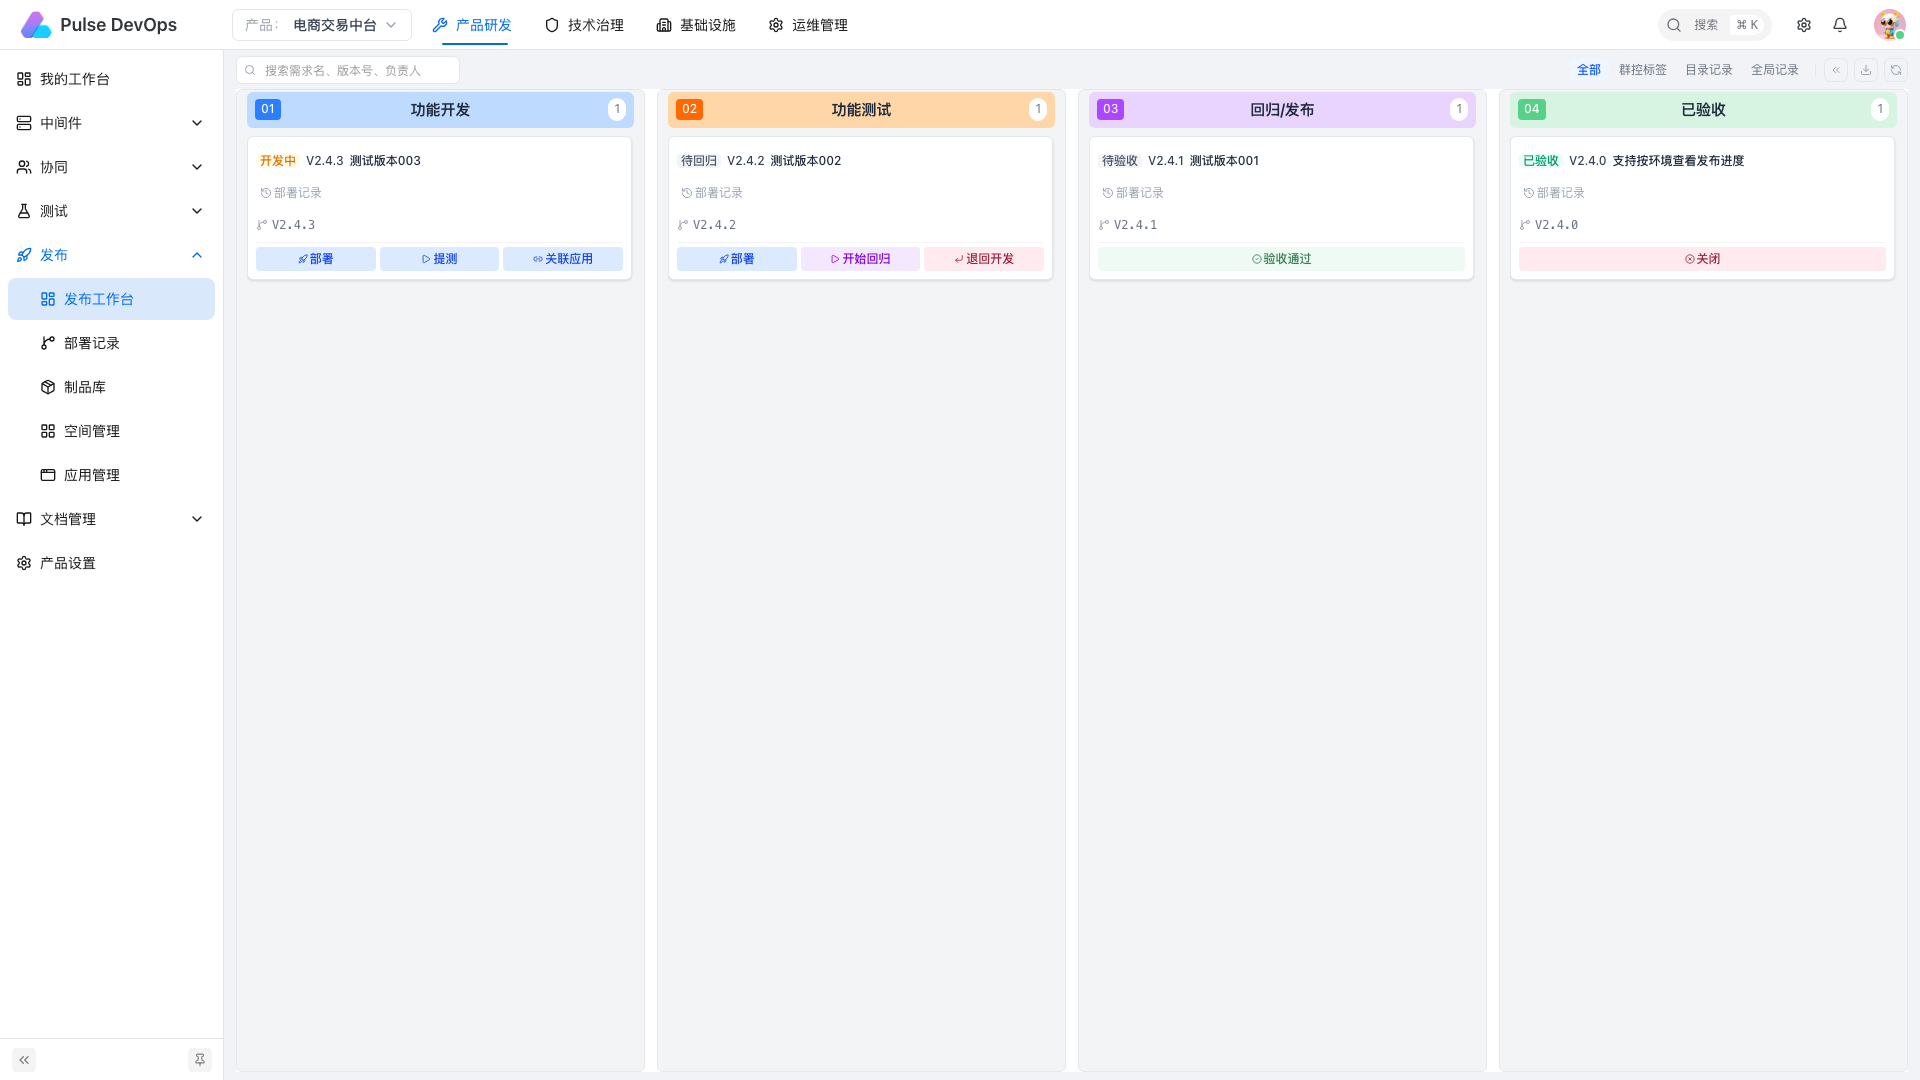1920x1080 pixels.
Task: Expand the 文档管理 sidebar section
Action: 111,519
